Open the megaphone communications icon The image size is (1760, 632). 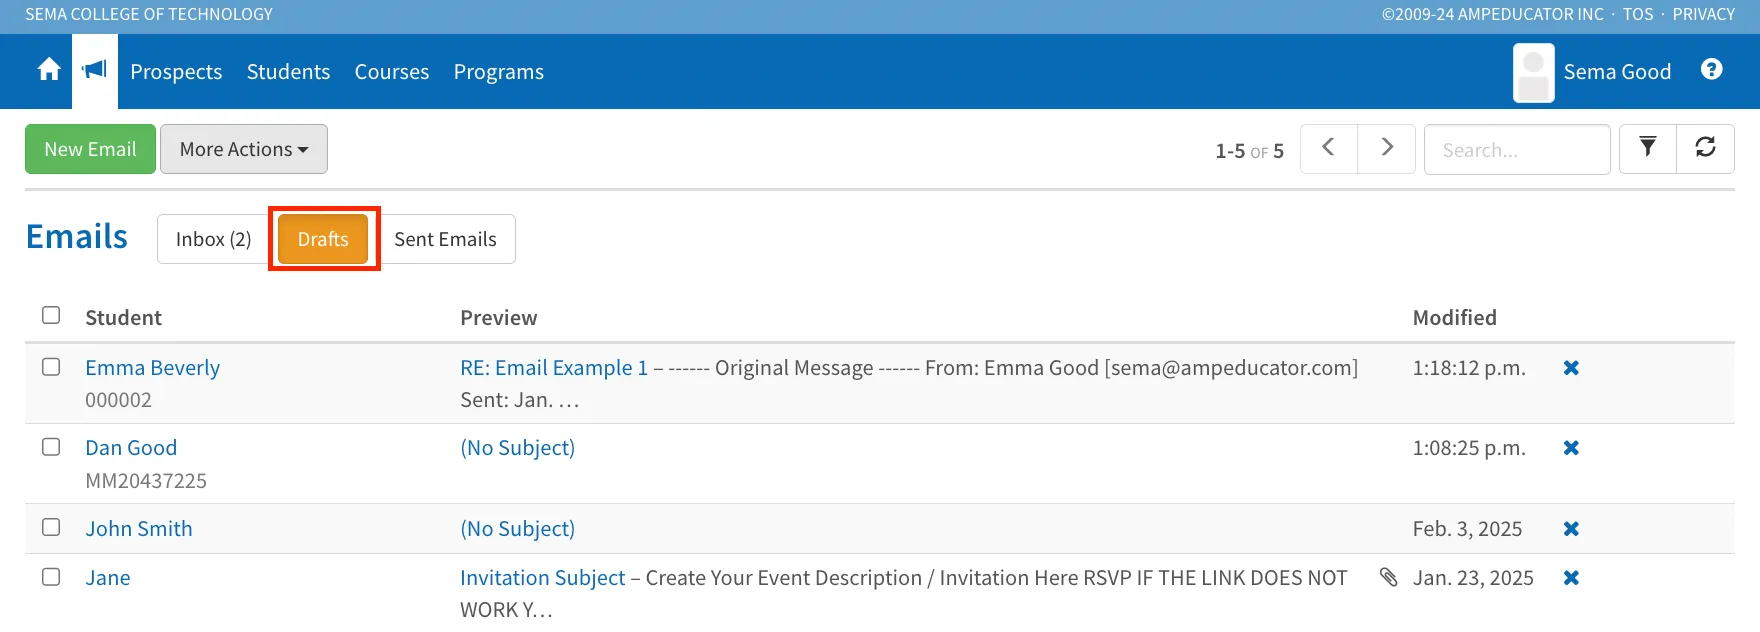click(95, 70)
